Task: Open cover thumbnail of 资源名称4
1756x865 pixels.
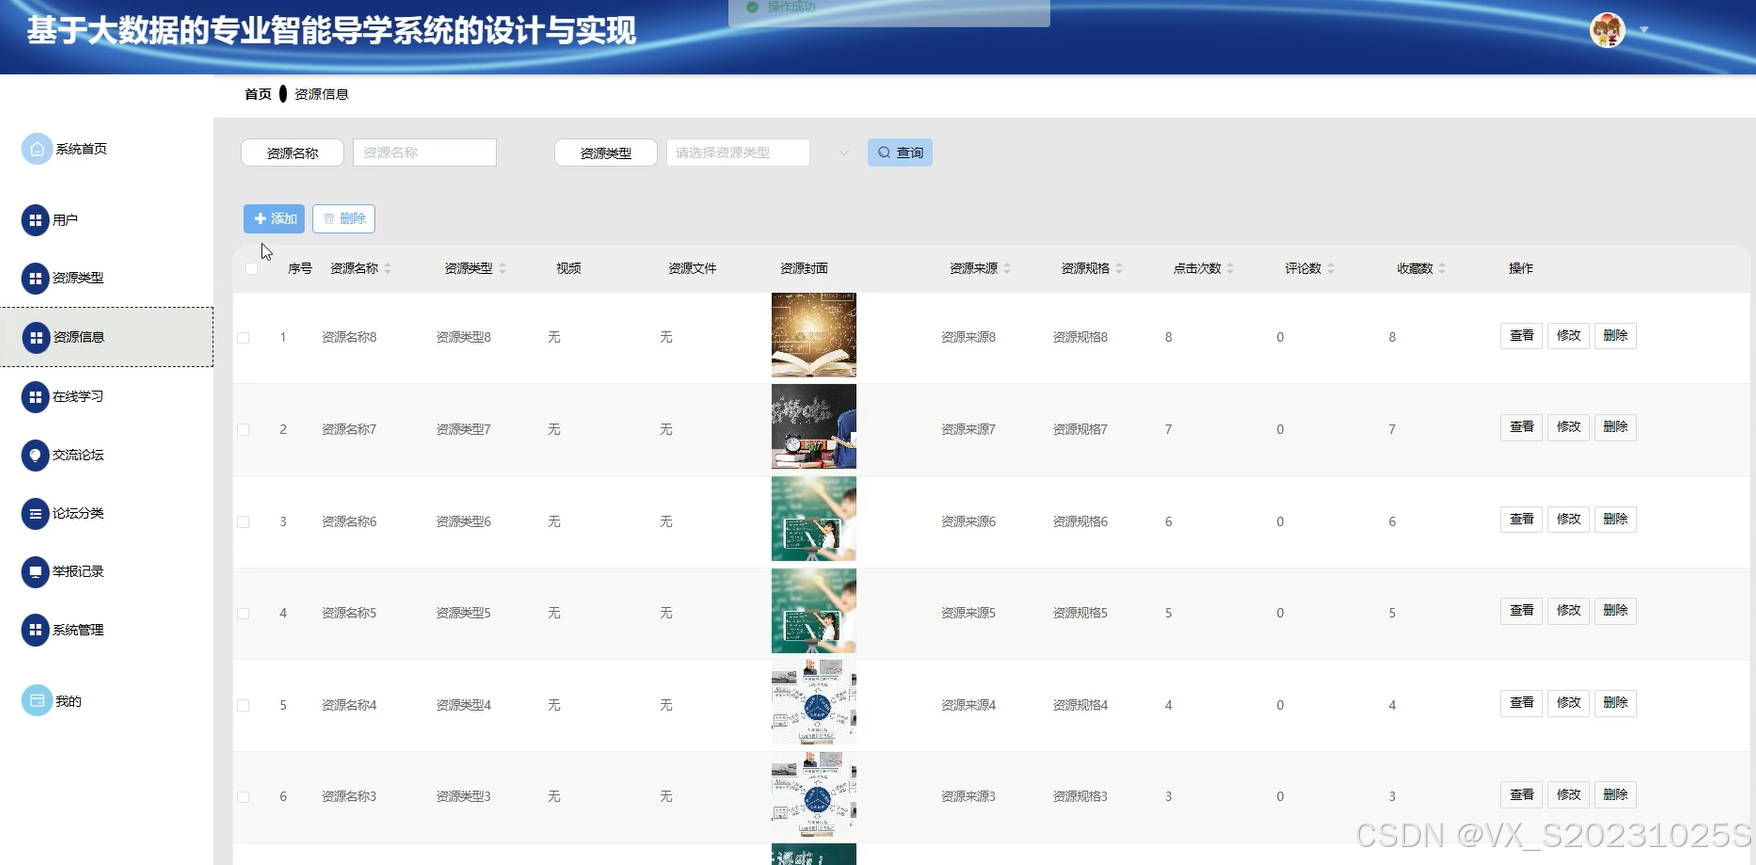Action: click(x=814, y=703)
